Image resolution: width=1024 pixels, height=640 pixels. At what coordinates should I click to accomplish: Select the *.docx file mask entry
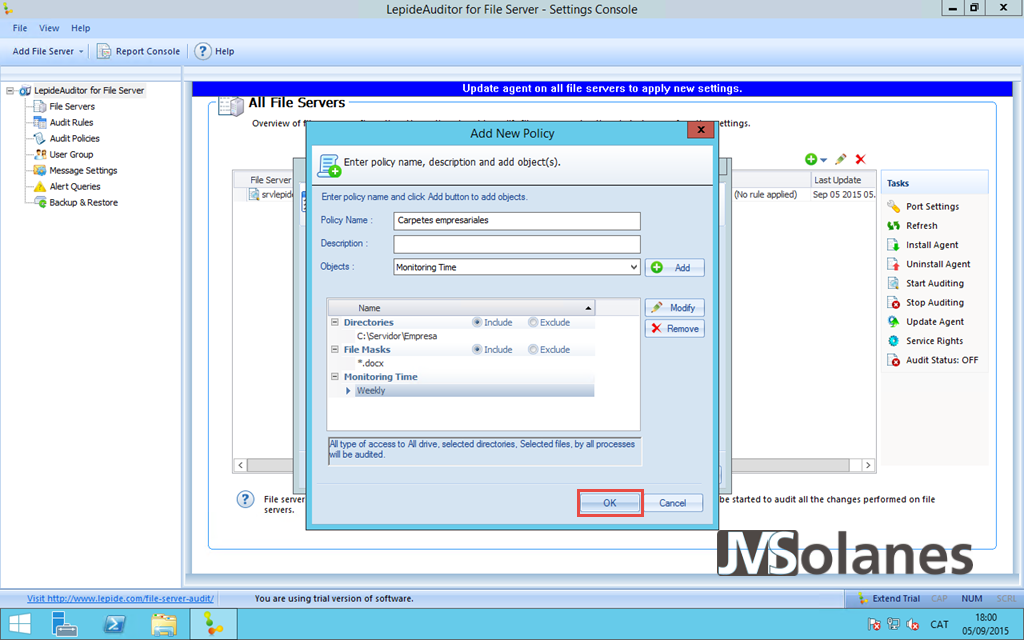370,363
